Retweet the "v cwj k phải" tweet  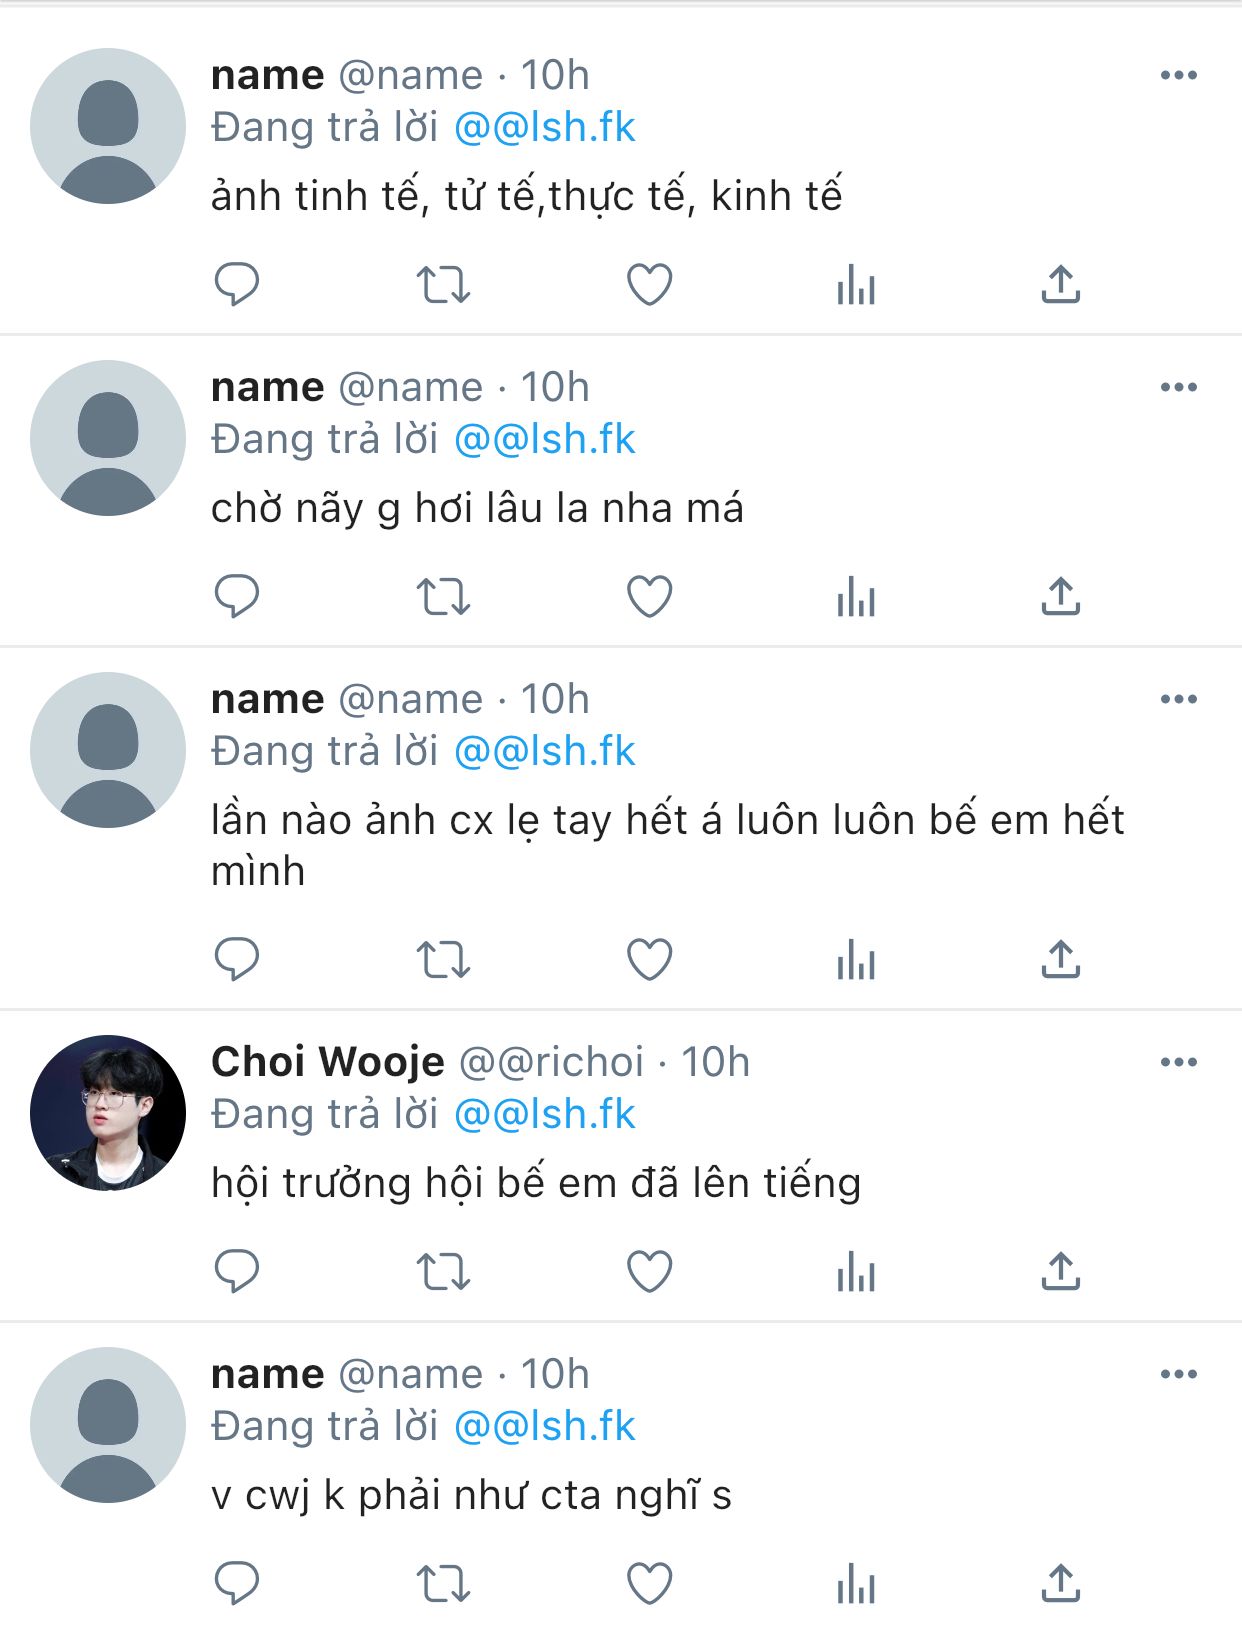tap(443, 1584)
